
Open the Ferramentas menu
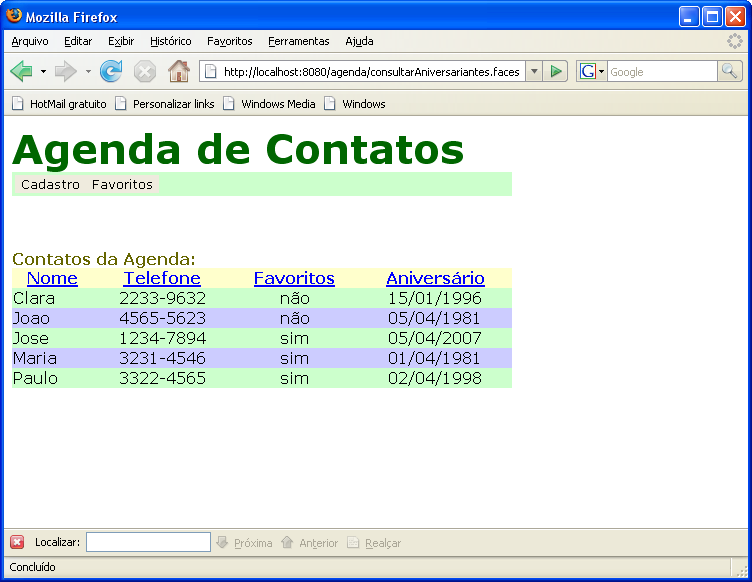298,41
